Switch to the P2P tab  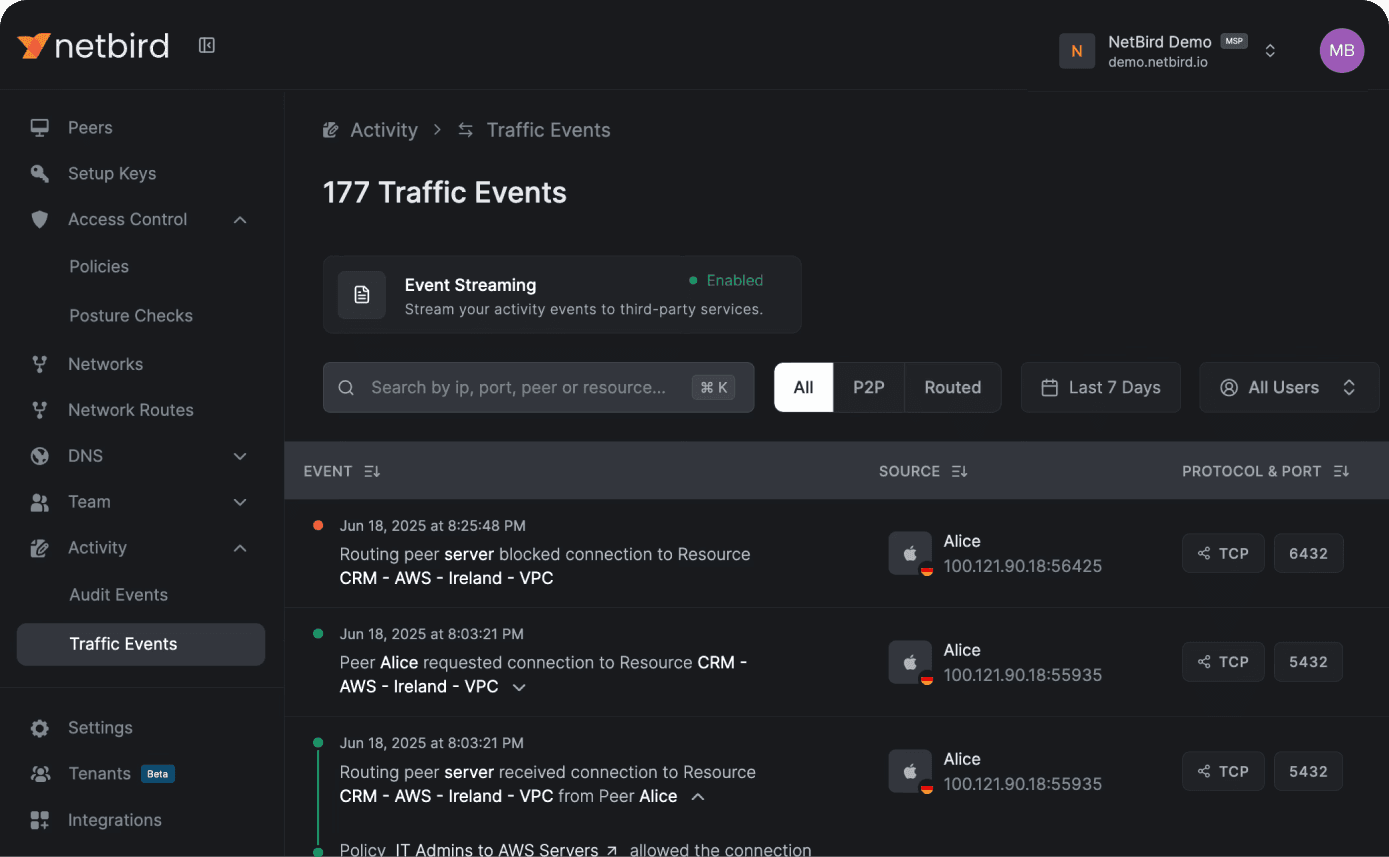[x=868, y=387]
